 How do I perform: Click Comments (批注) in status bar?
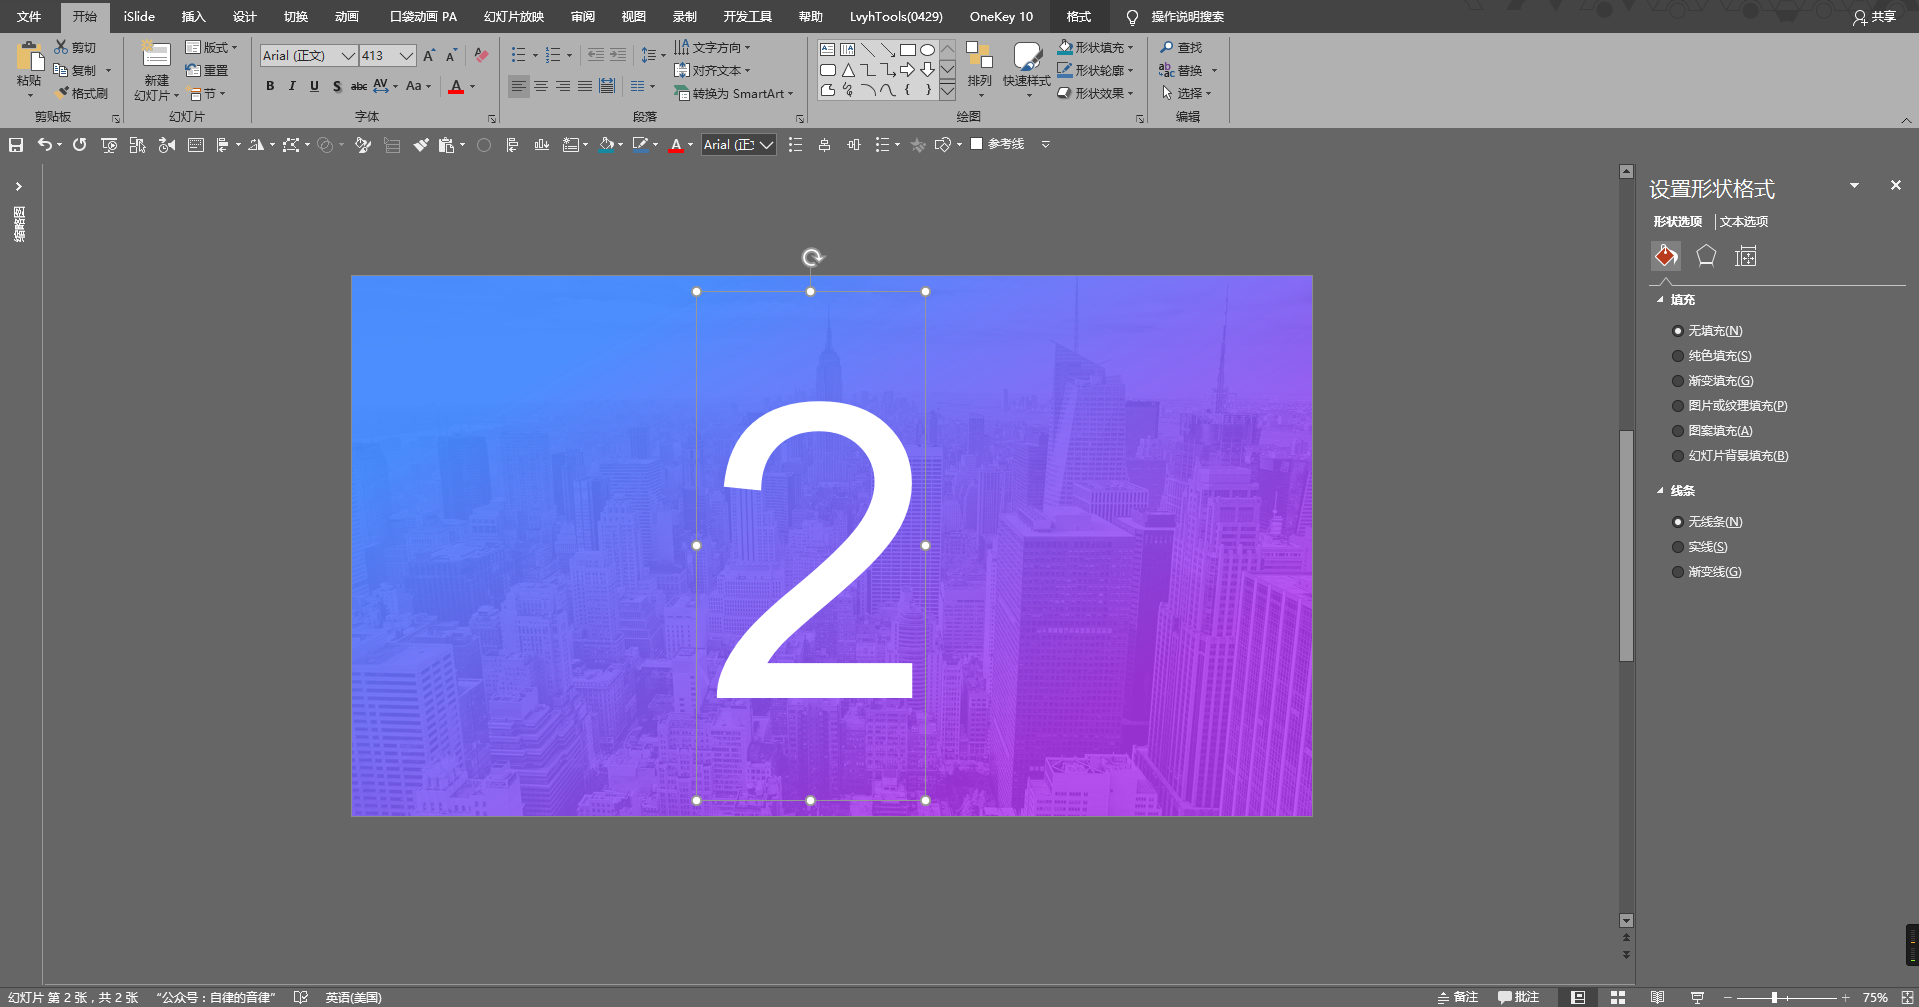pyautogui.click(x=1518, y=997)
